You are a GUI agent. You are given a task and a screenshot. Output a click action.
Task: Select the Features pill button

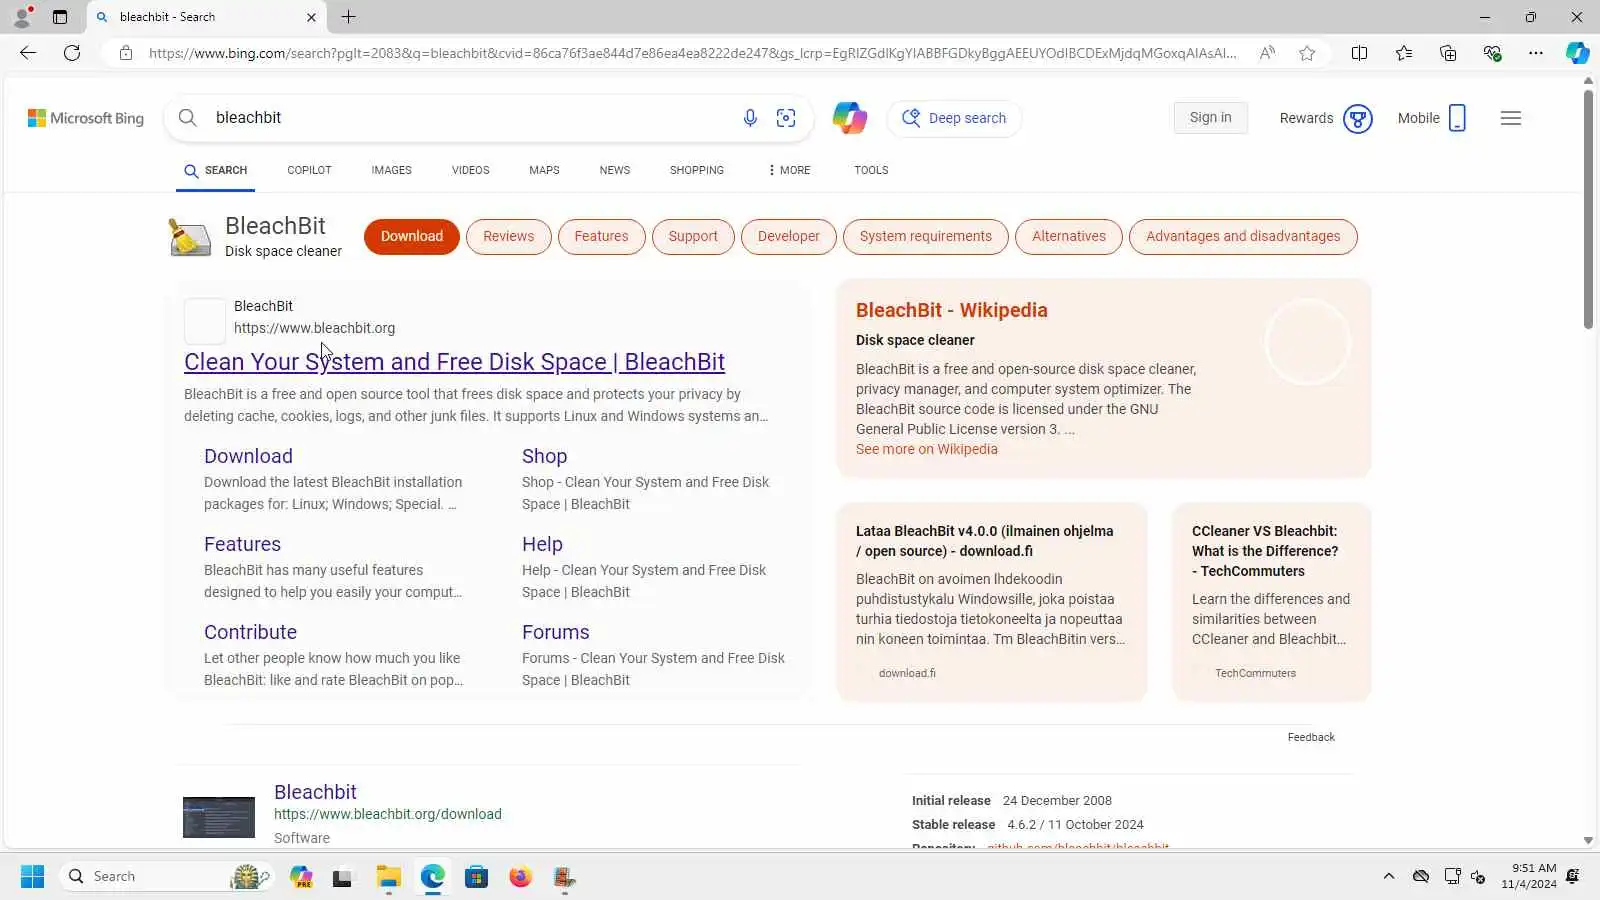(x=601, y=237)
